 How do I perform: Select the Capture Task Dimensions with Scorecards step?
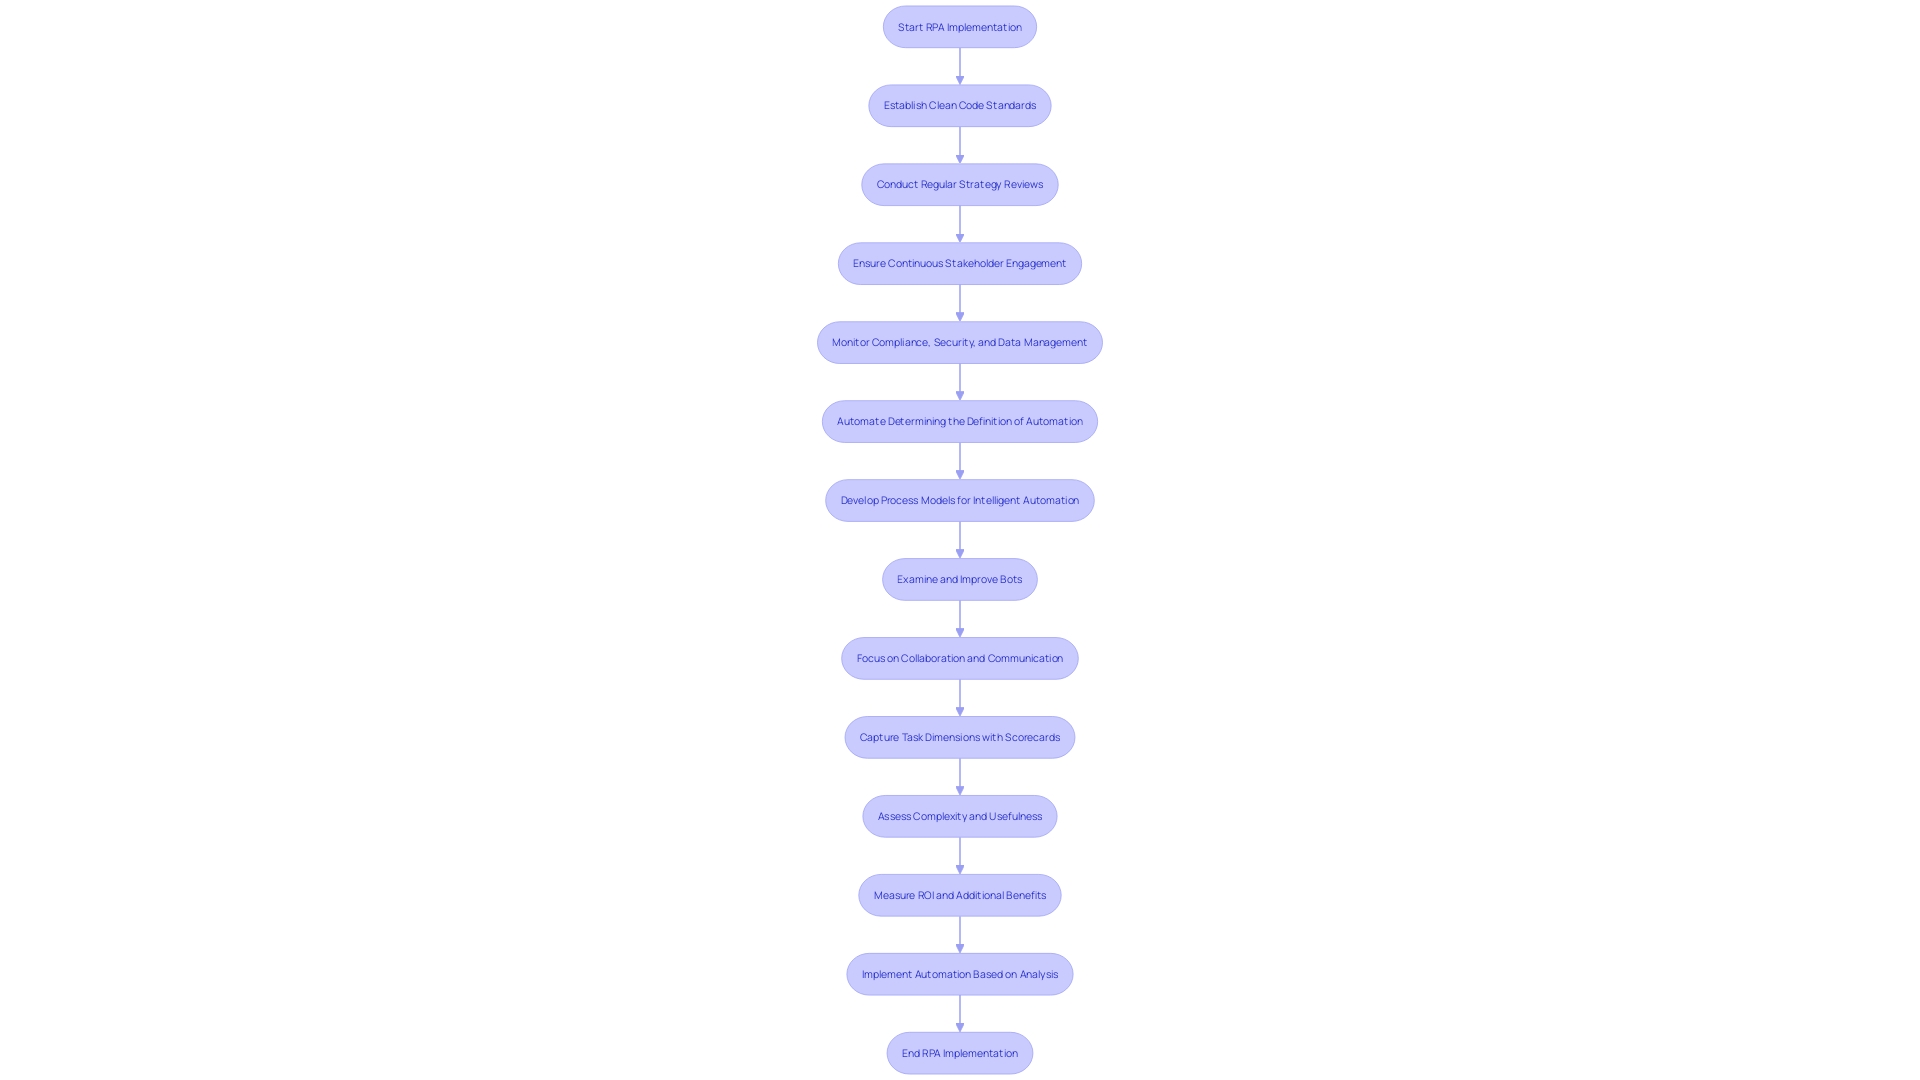pyautogui.click(x=960, y=737)
